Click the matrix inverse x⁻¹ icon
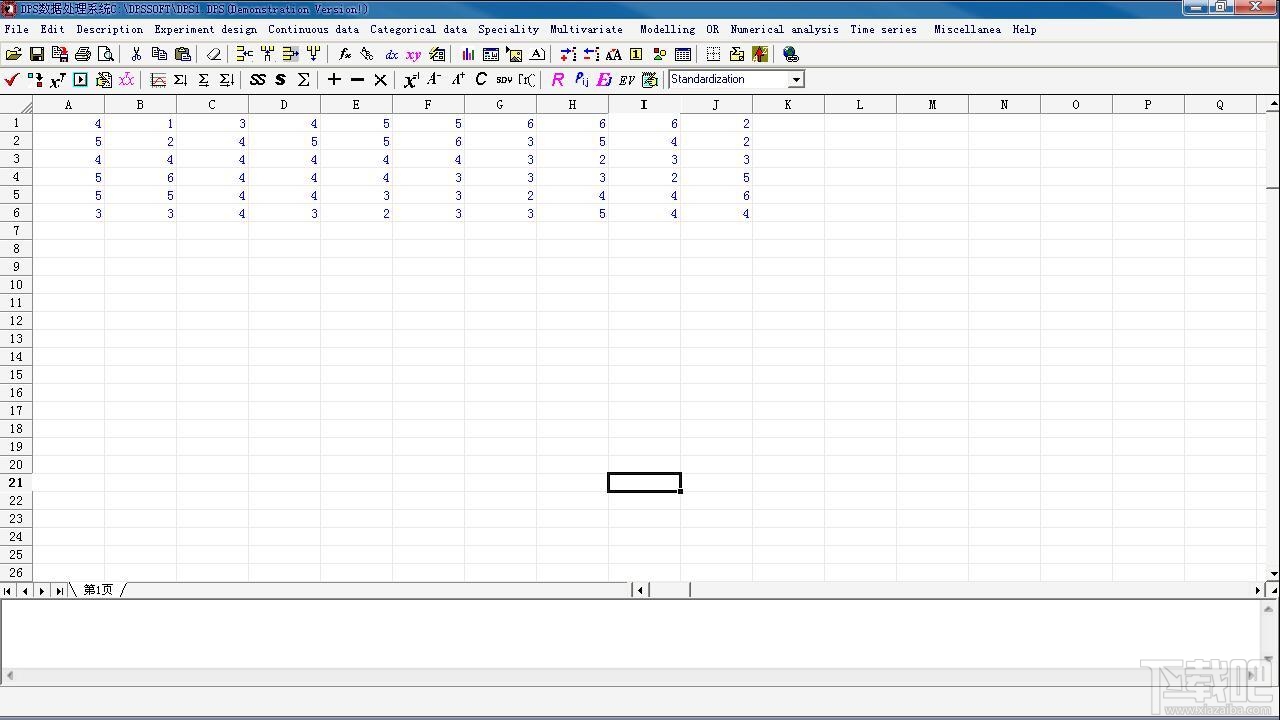1280x720 pixels. point(411,79)
